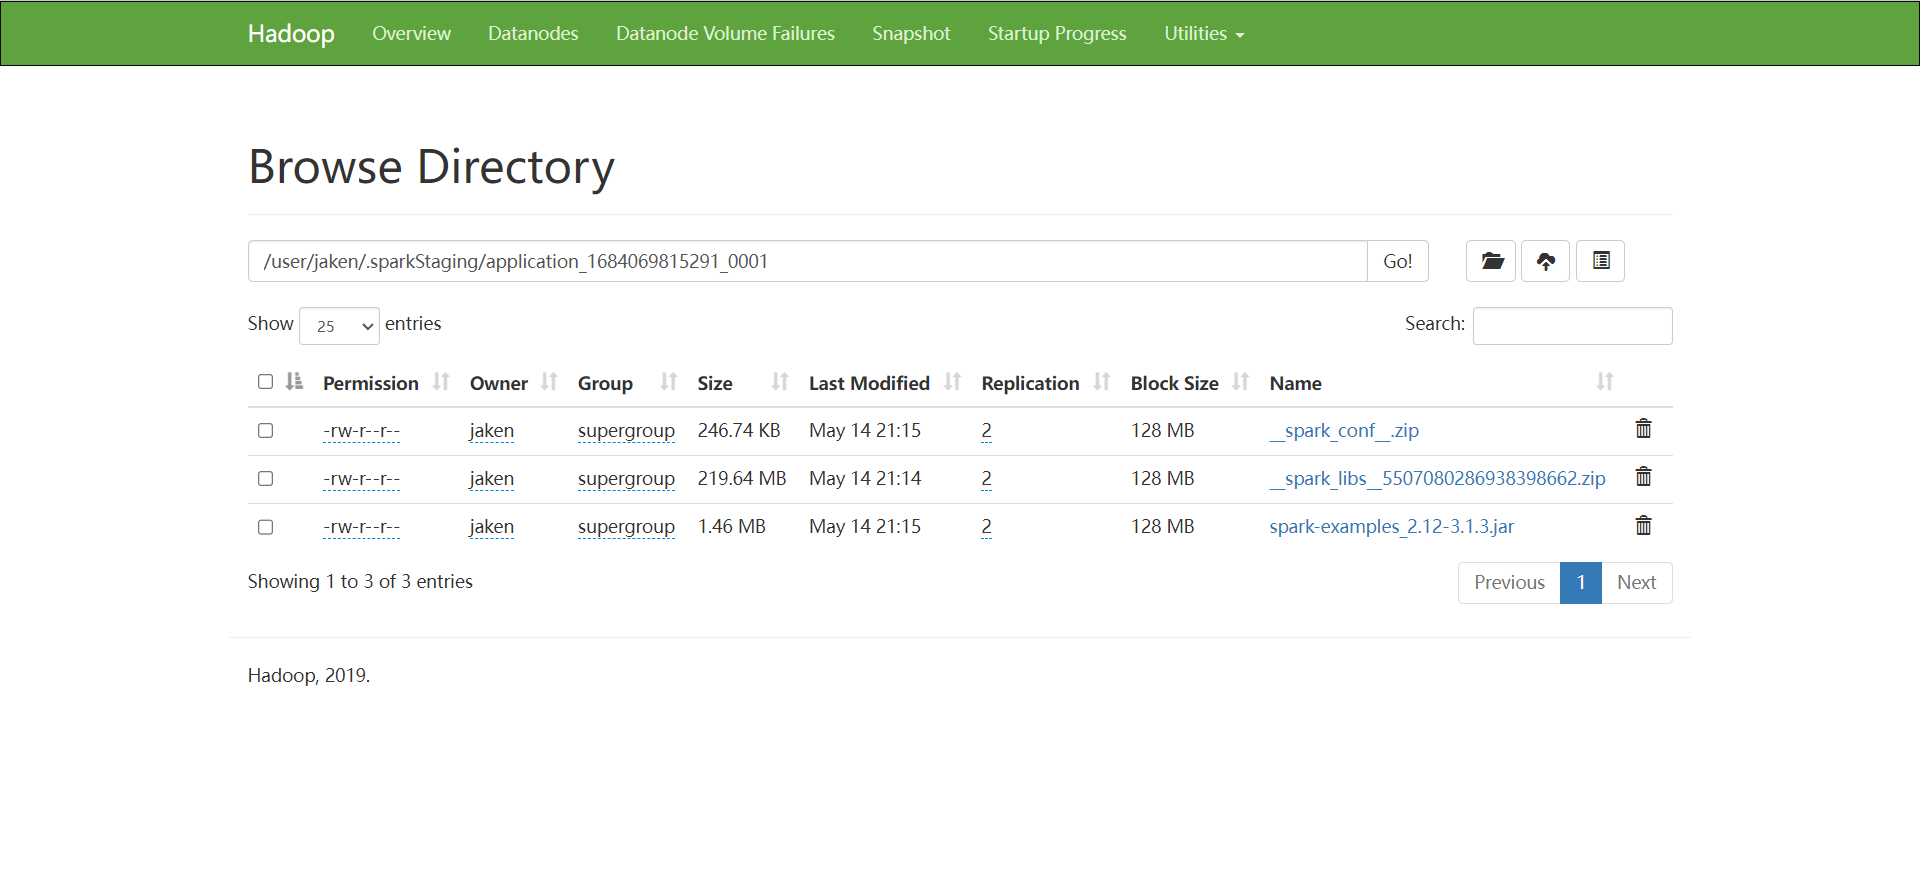Screen dimensions: 1920x892
Task: Edit owner jaken of __spark_conf__.zip row
Action: click(x=491, y=431)
